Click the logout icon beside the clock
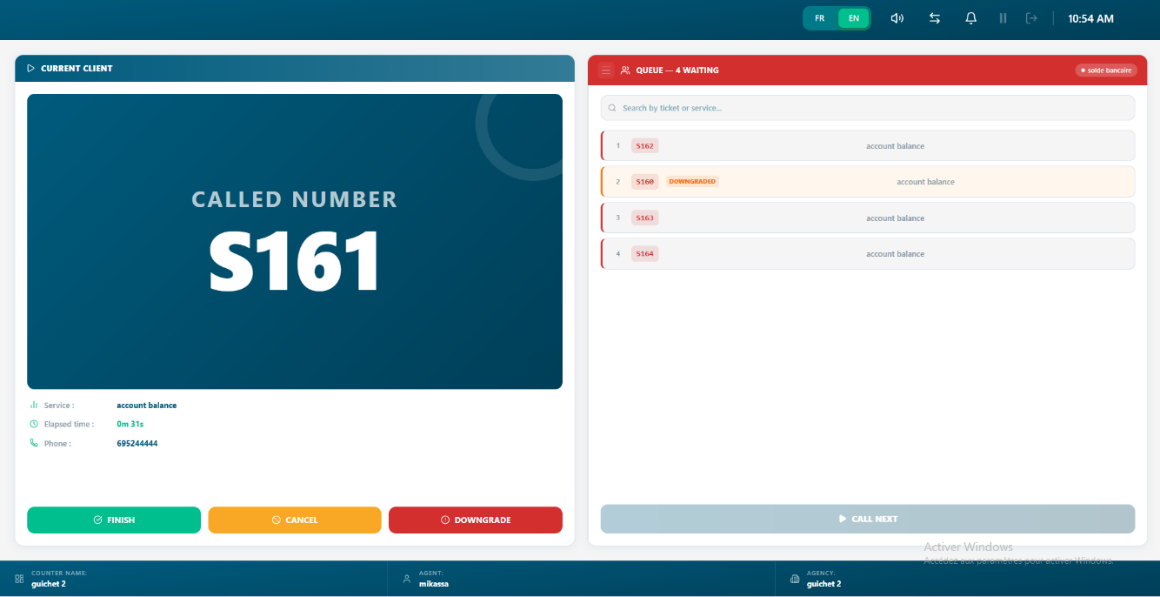This screenshot has height=597, width=1160. click(x=1031, y=18)
